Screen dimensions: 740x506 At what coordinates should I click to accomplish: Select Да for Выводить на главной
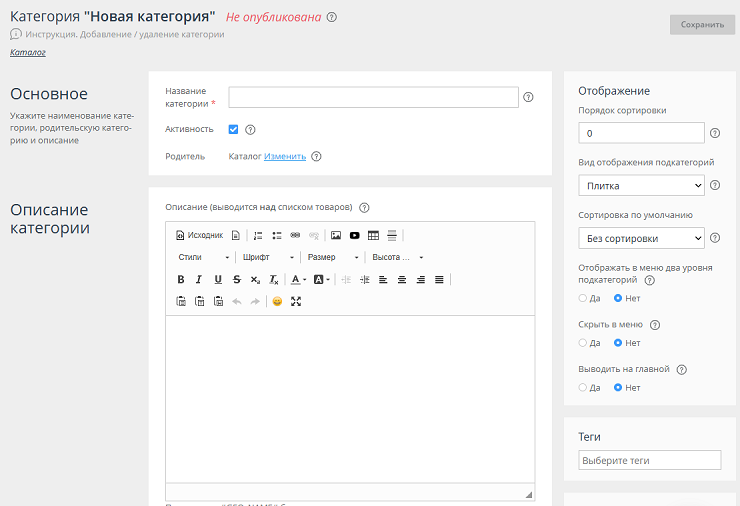tap(583, 387)
